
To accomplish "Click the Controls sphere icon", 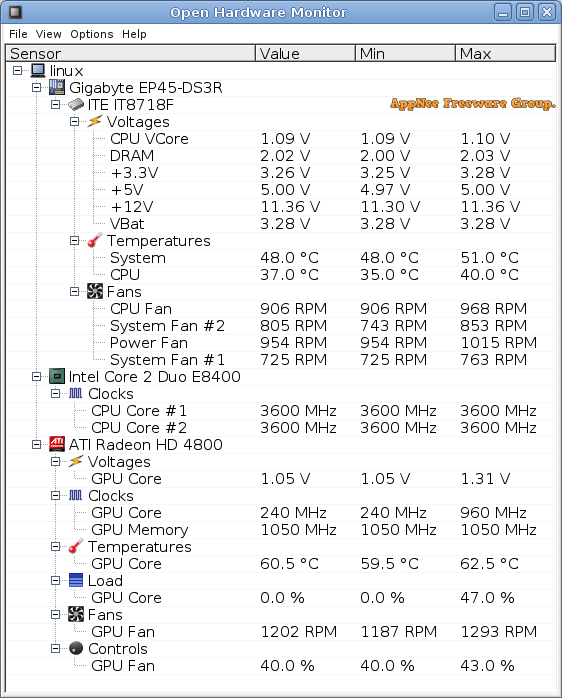I will pyautogui.click(x=76, y=649).
